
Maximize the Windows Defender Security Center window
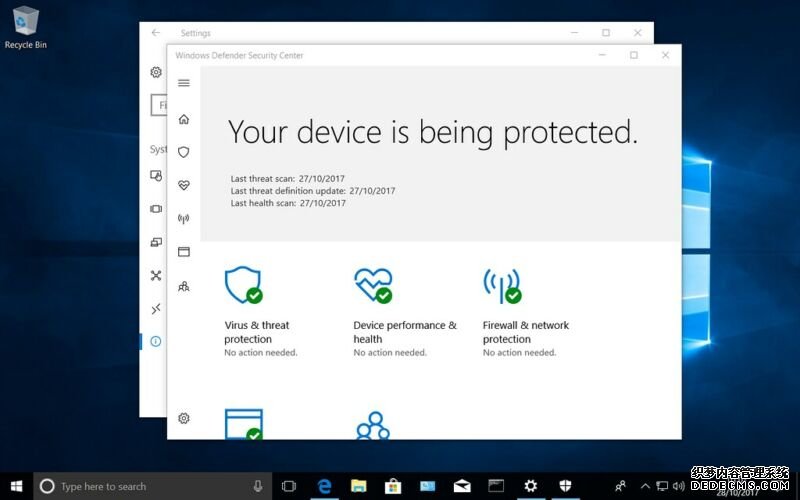634,55
